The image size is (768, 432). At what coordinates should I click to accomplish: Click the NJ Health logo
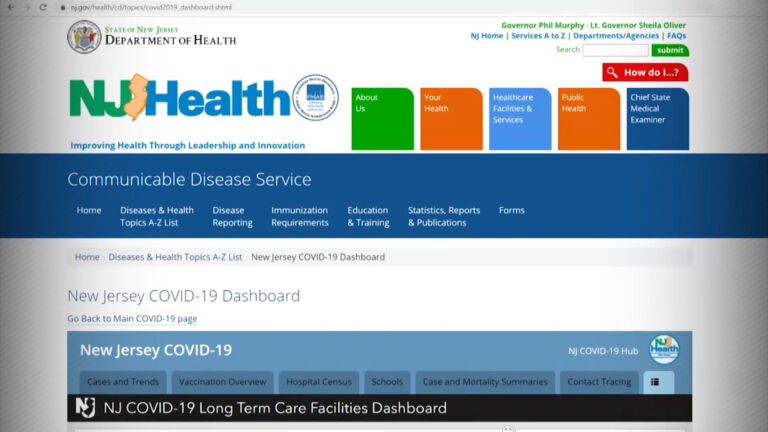[179, 97]
